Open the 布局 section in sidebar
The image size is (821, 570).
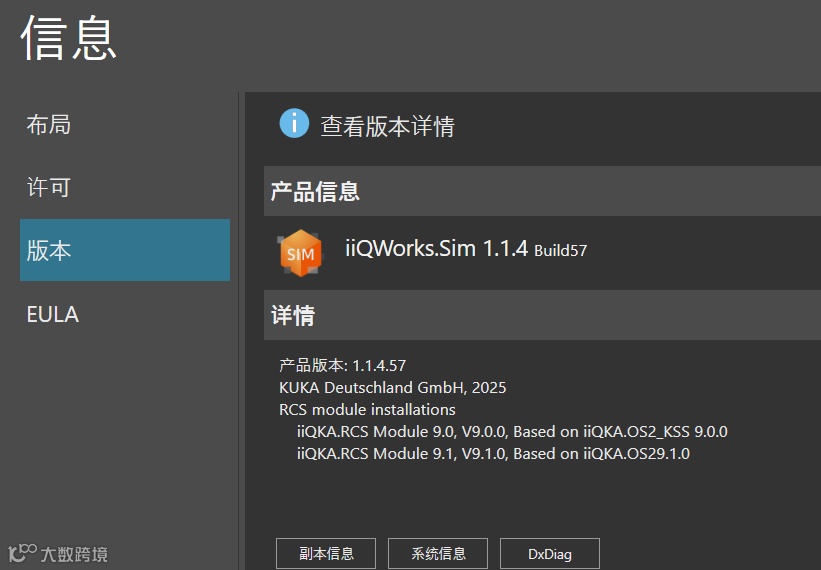(x=49, y=125)
